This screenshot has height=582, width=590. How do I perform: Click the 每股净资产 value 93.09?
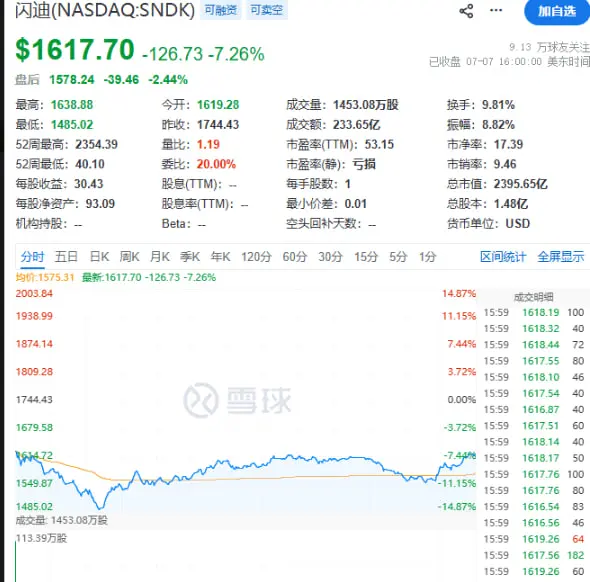click(100, 204)
